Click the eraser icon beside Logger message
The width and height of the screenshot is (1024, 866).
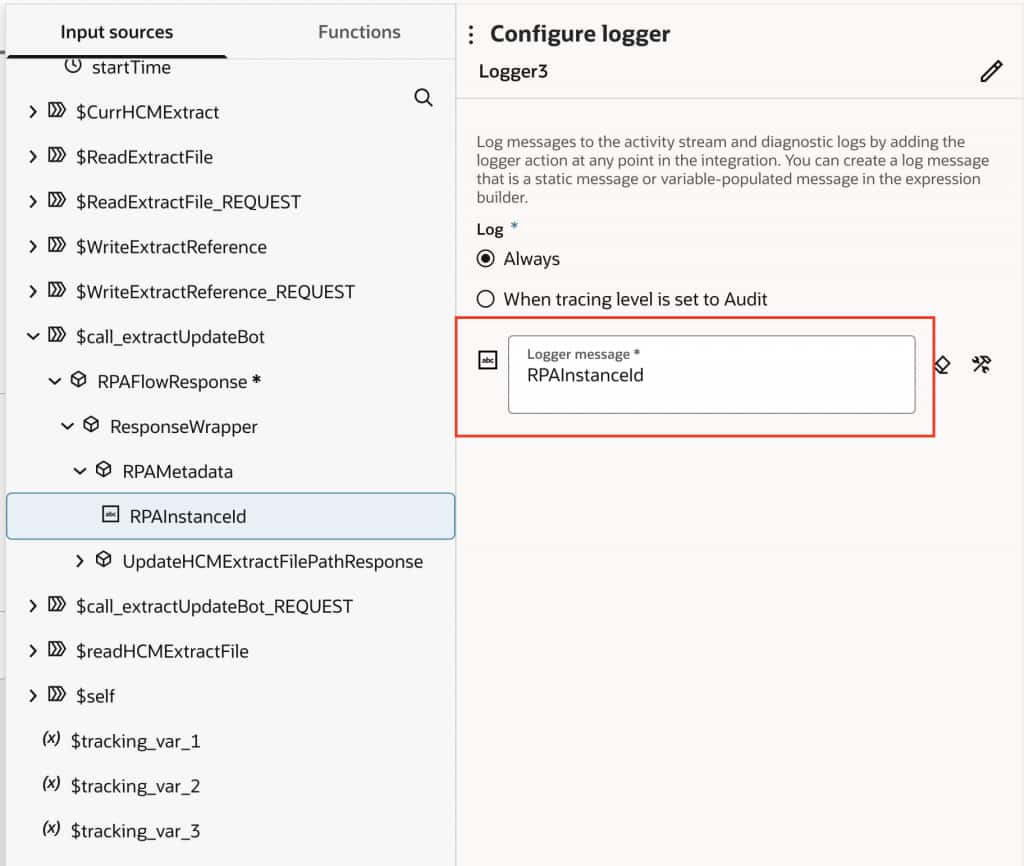pos(942,365)
